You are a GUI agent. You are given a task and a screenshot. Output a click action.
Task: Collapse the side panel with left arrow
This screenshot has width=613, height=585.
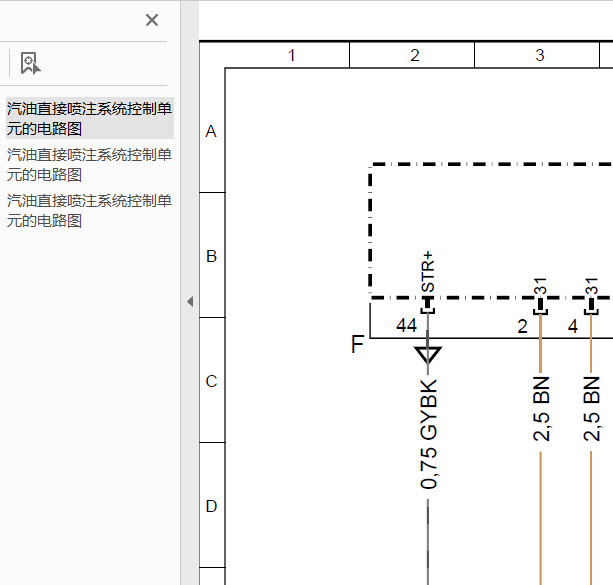tap(190, 301)
